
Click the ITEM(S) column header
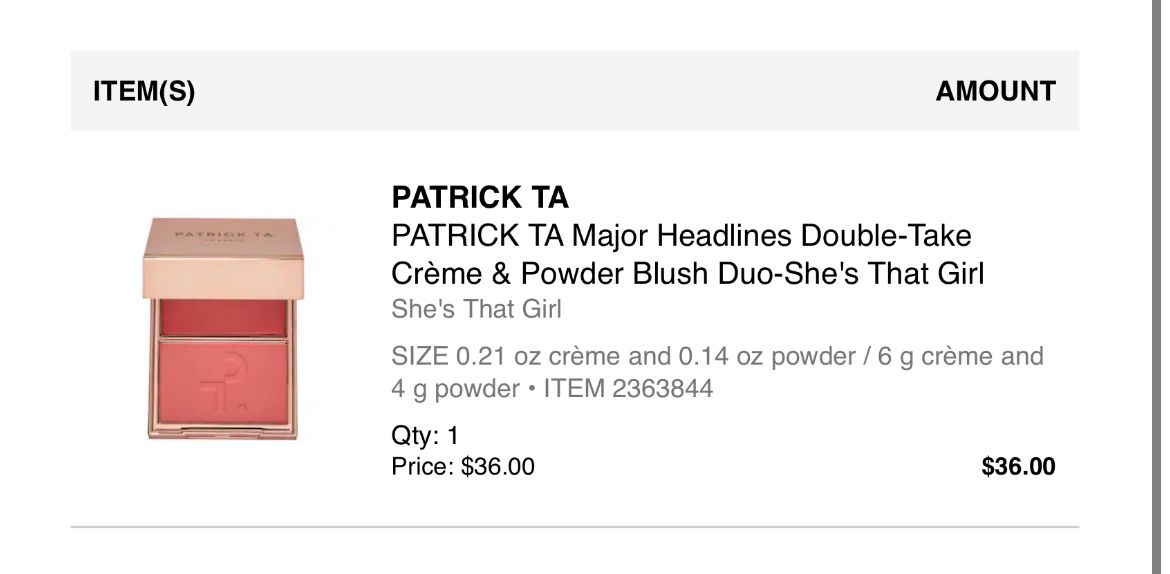click(144, 92)
